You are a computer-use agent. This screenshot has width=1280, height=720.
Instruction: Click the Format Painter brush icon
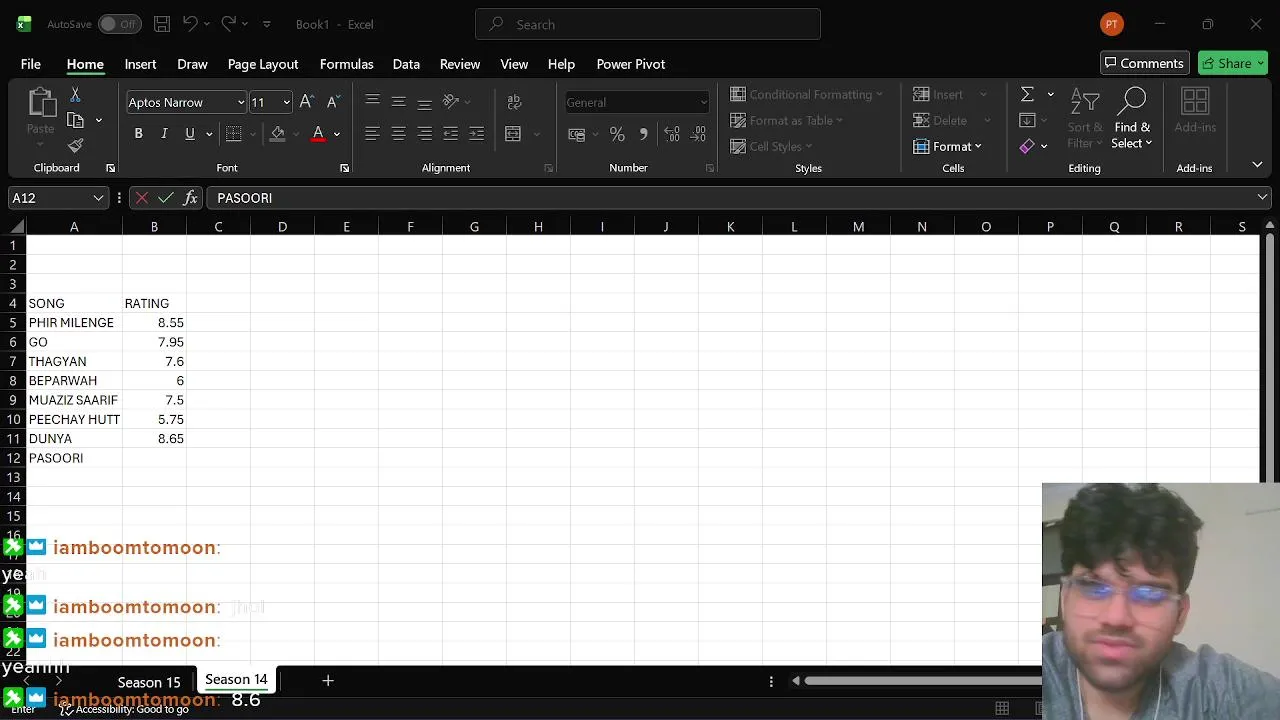click(x=75, y=146)
